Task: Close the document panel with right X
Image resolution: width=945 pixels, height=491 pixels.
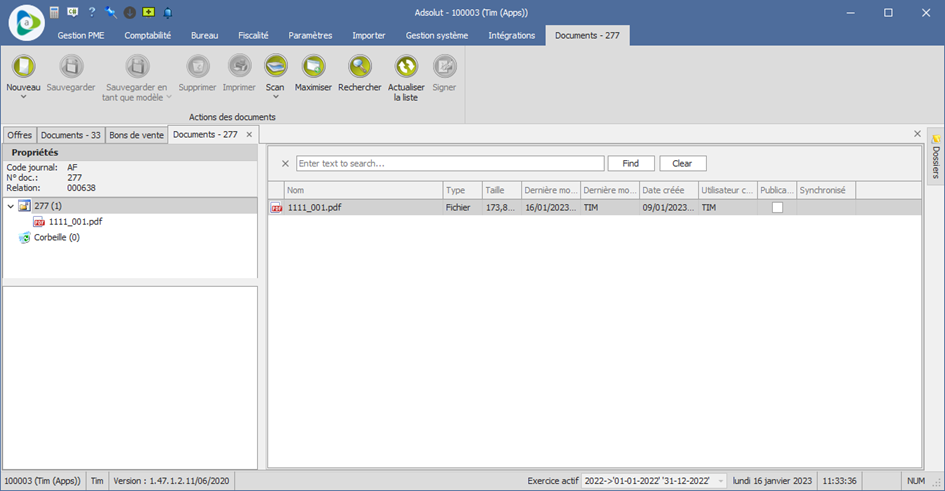Action: pos(917,134)
